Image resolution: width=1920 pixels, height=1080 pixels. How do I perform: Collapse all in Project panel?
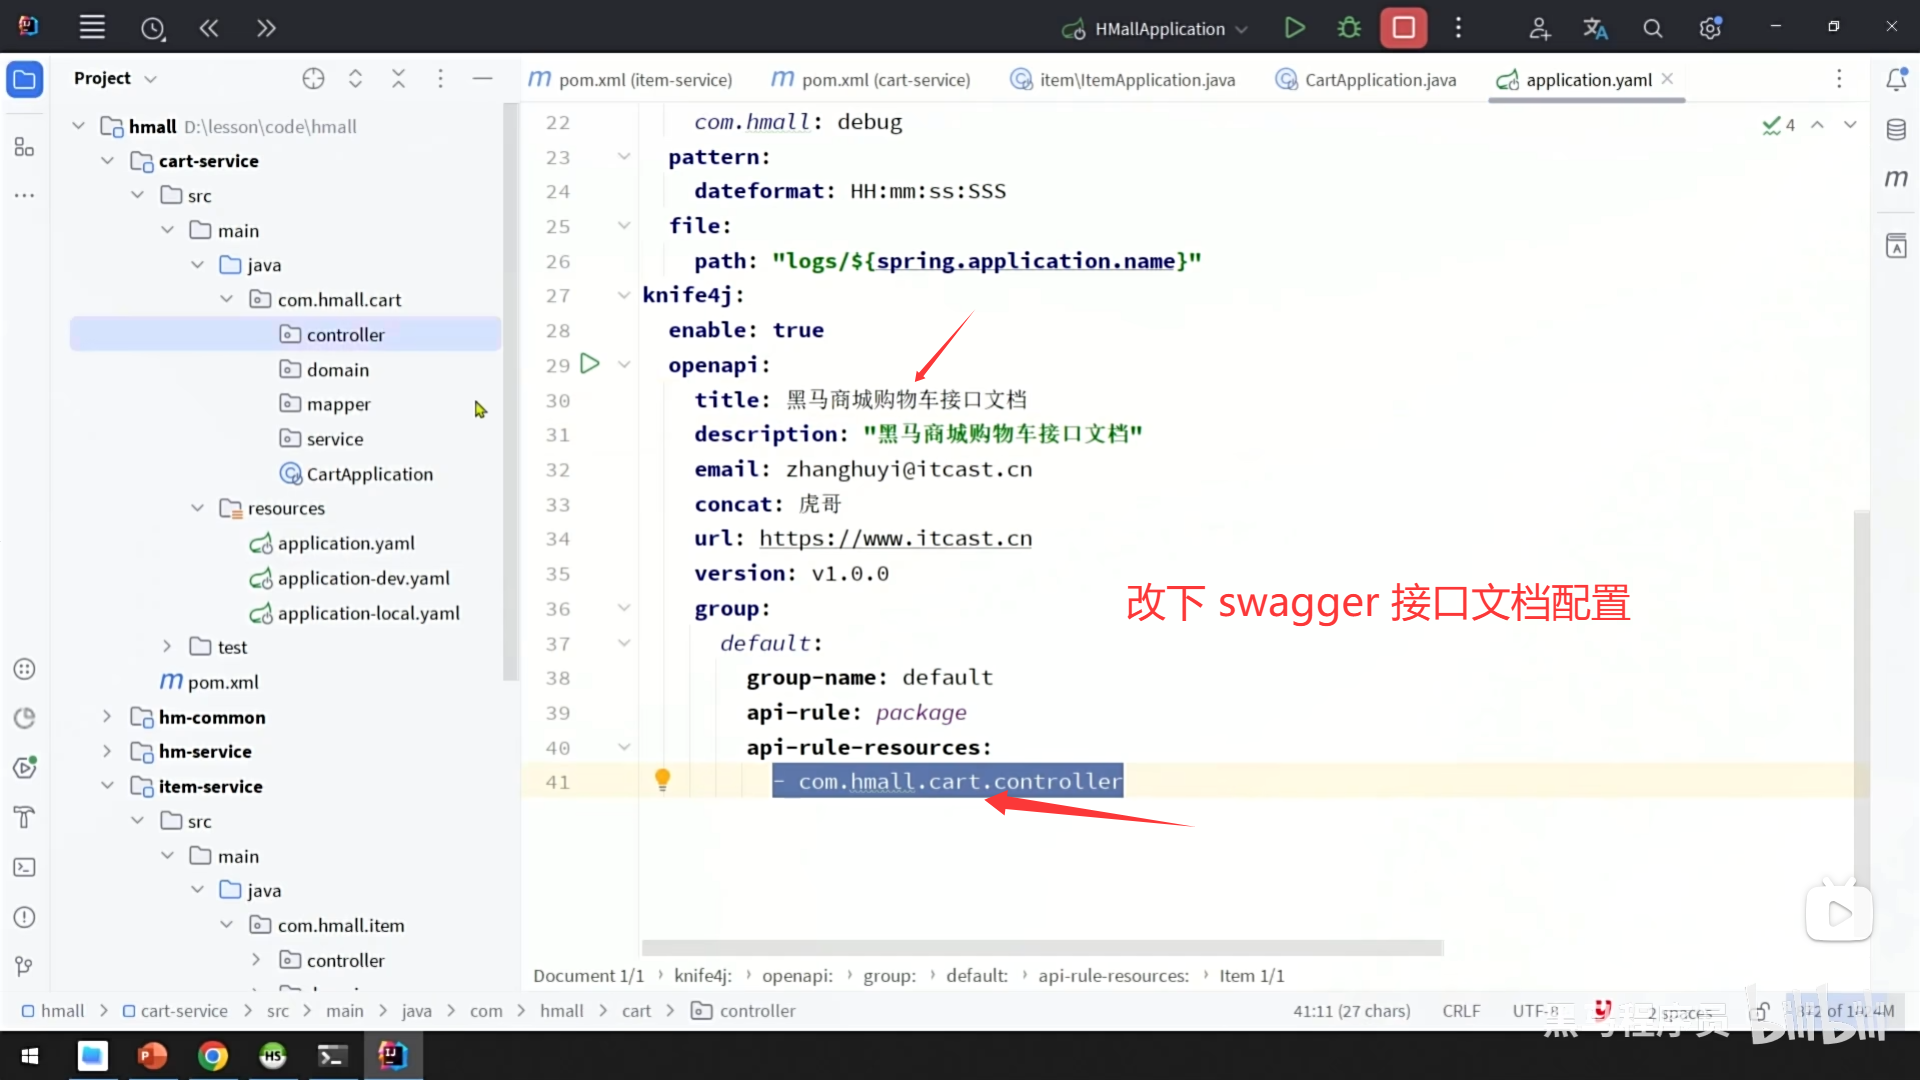pos(398,79)
